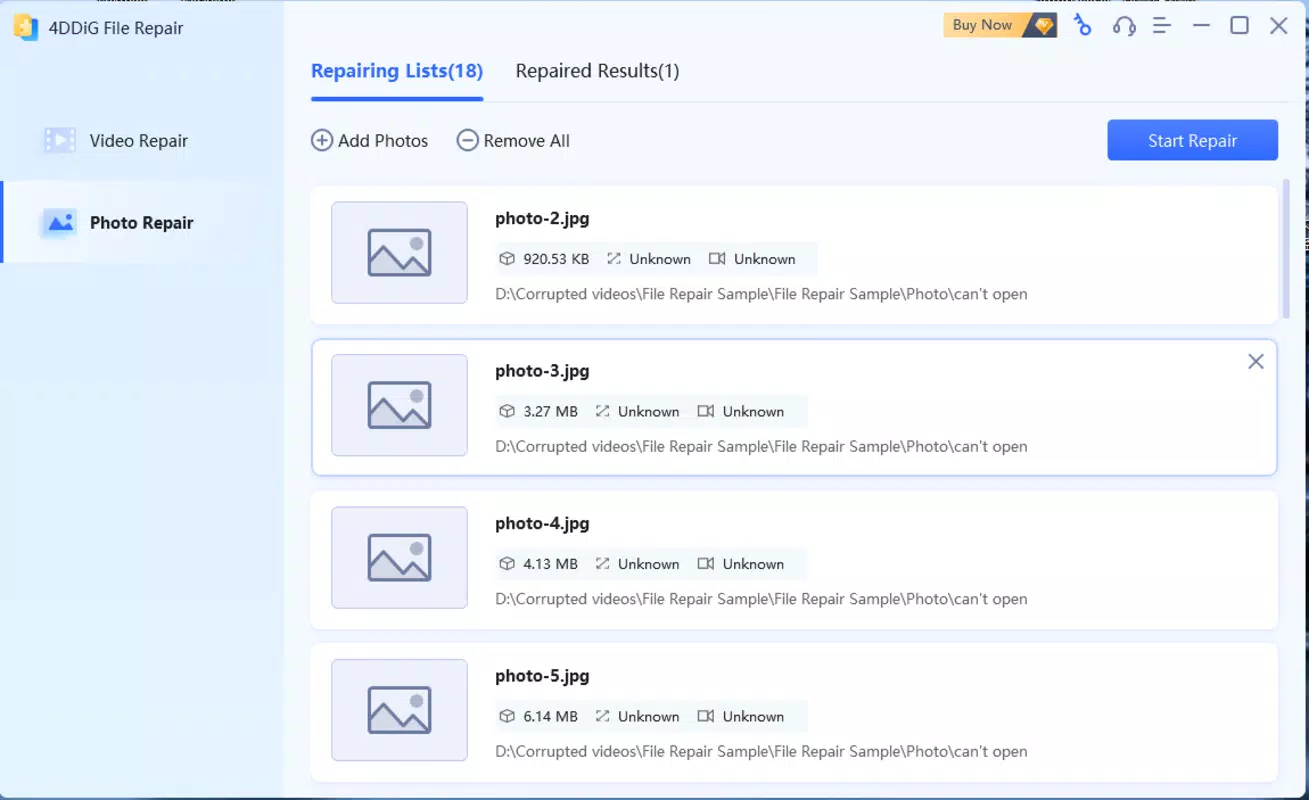The image size is (1309, 800).
Task: Open the hamburger menu icon
Action: point(1162,26)
